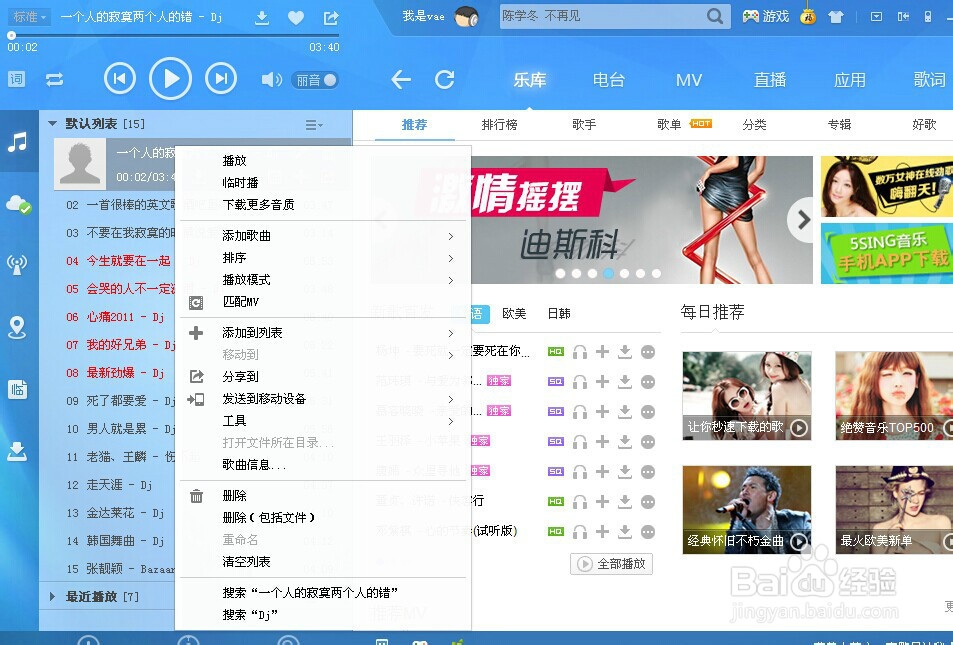
Task: Switch to the 直播 live tab
Action: (770, 80)
